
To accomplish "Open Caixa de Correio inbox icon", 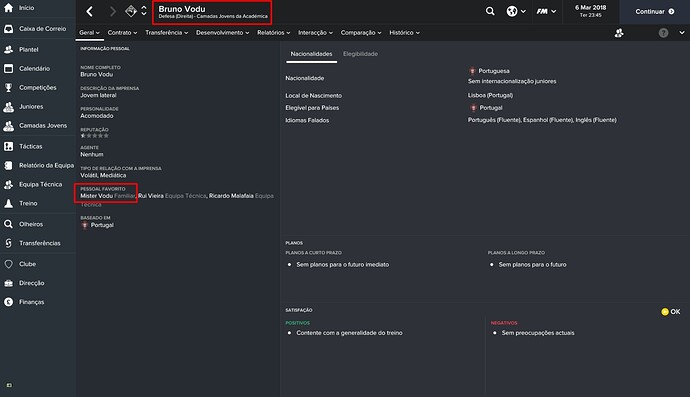I will point(8,29).
